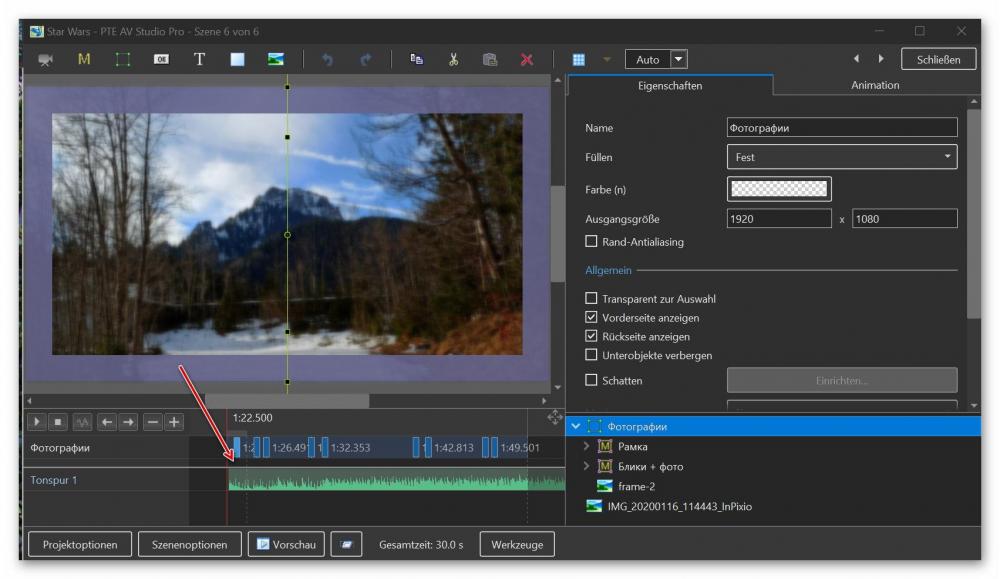
Task: Switch to the Animation tab
Action: coord(875,85)
